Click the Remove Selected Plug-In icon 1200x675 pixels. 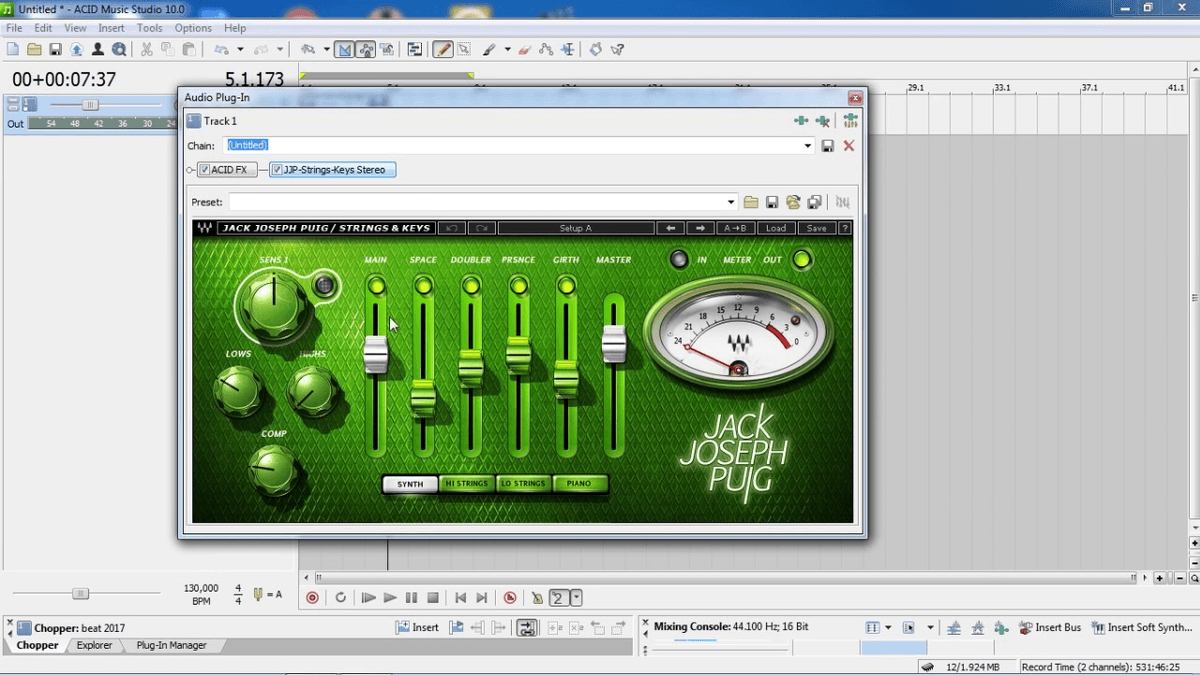pos(822,121)
